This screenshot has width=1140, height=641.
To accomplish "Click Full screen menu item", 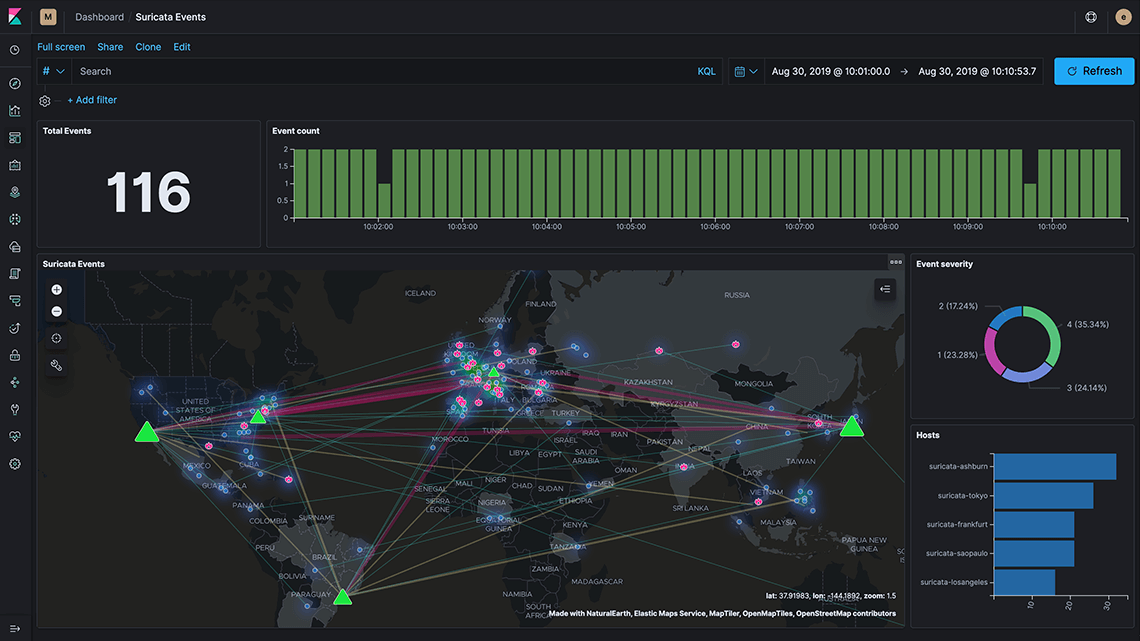I will pyautogui.click(x=61, y=47).
